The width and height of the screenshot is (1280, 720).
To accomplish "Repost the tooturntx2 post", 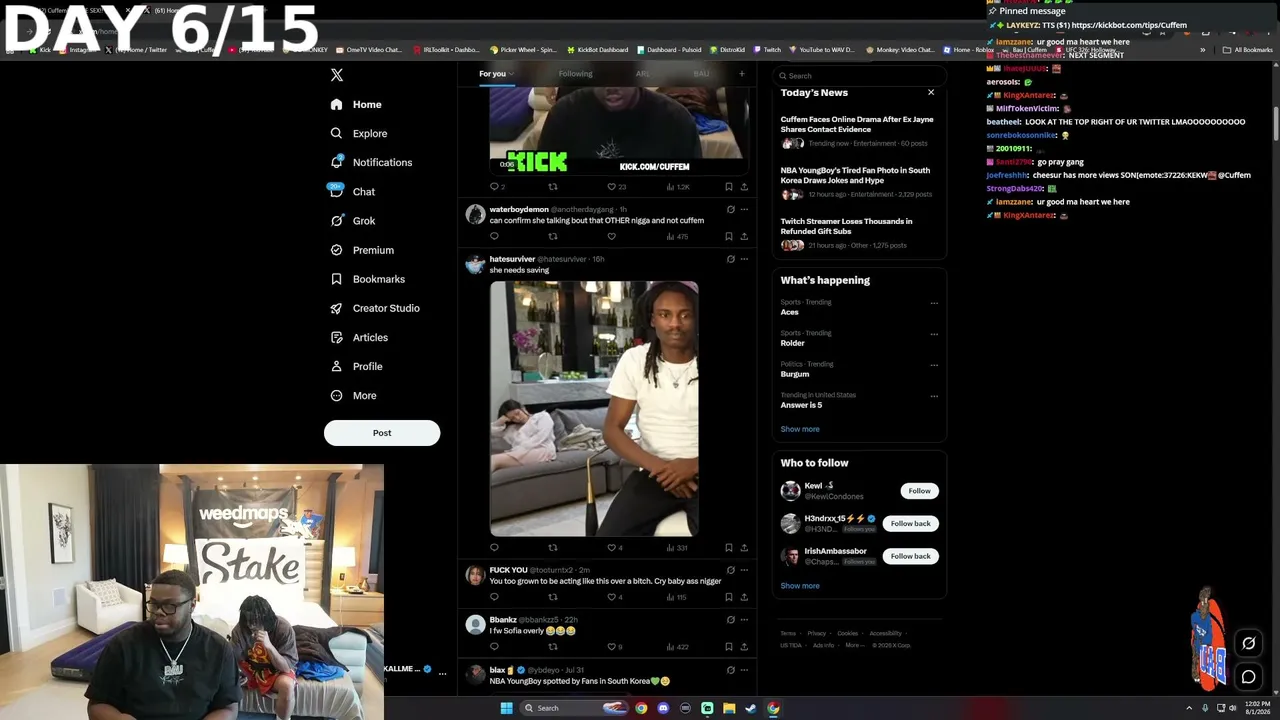I will (553, 597).
